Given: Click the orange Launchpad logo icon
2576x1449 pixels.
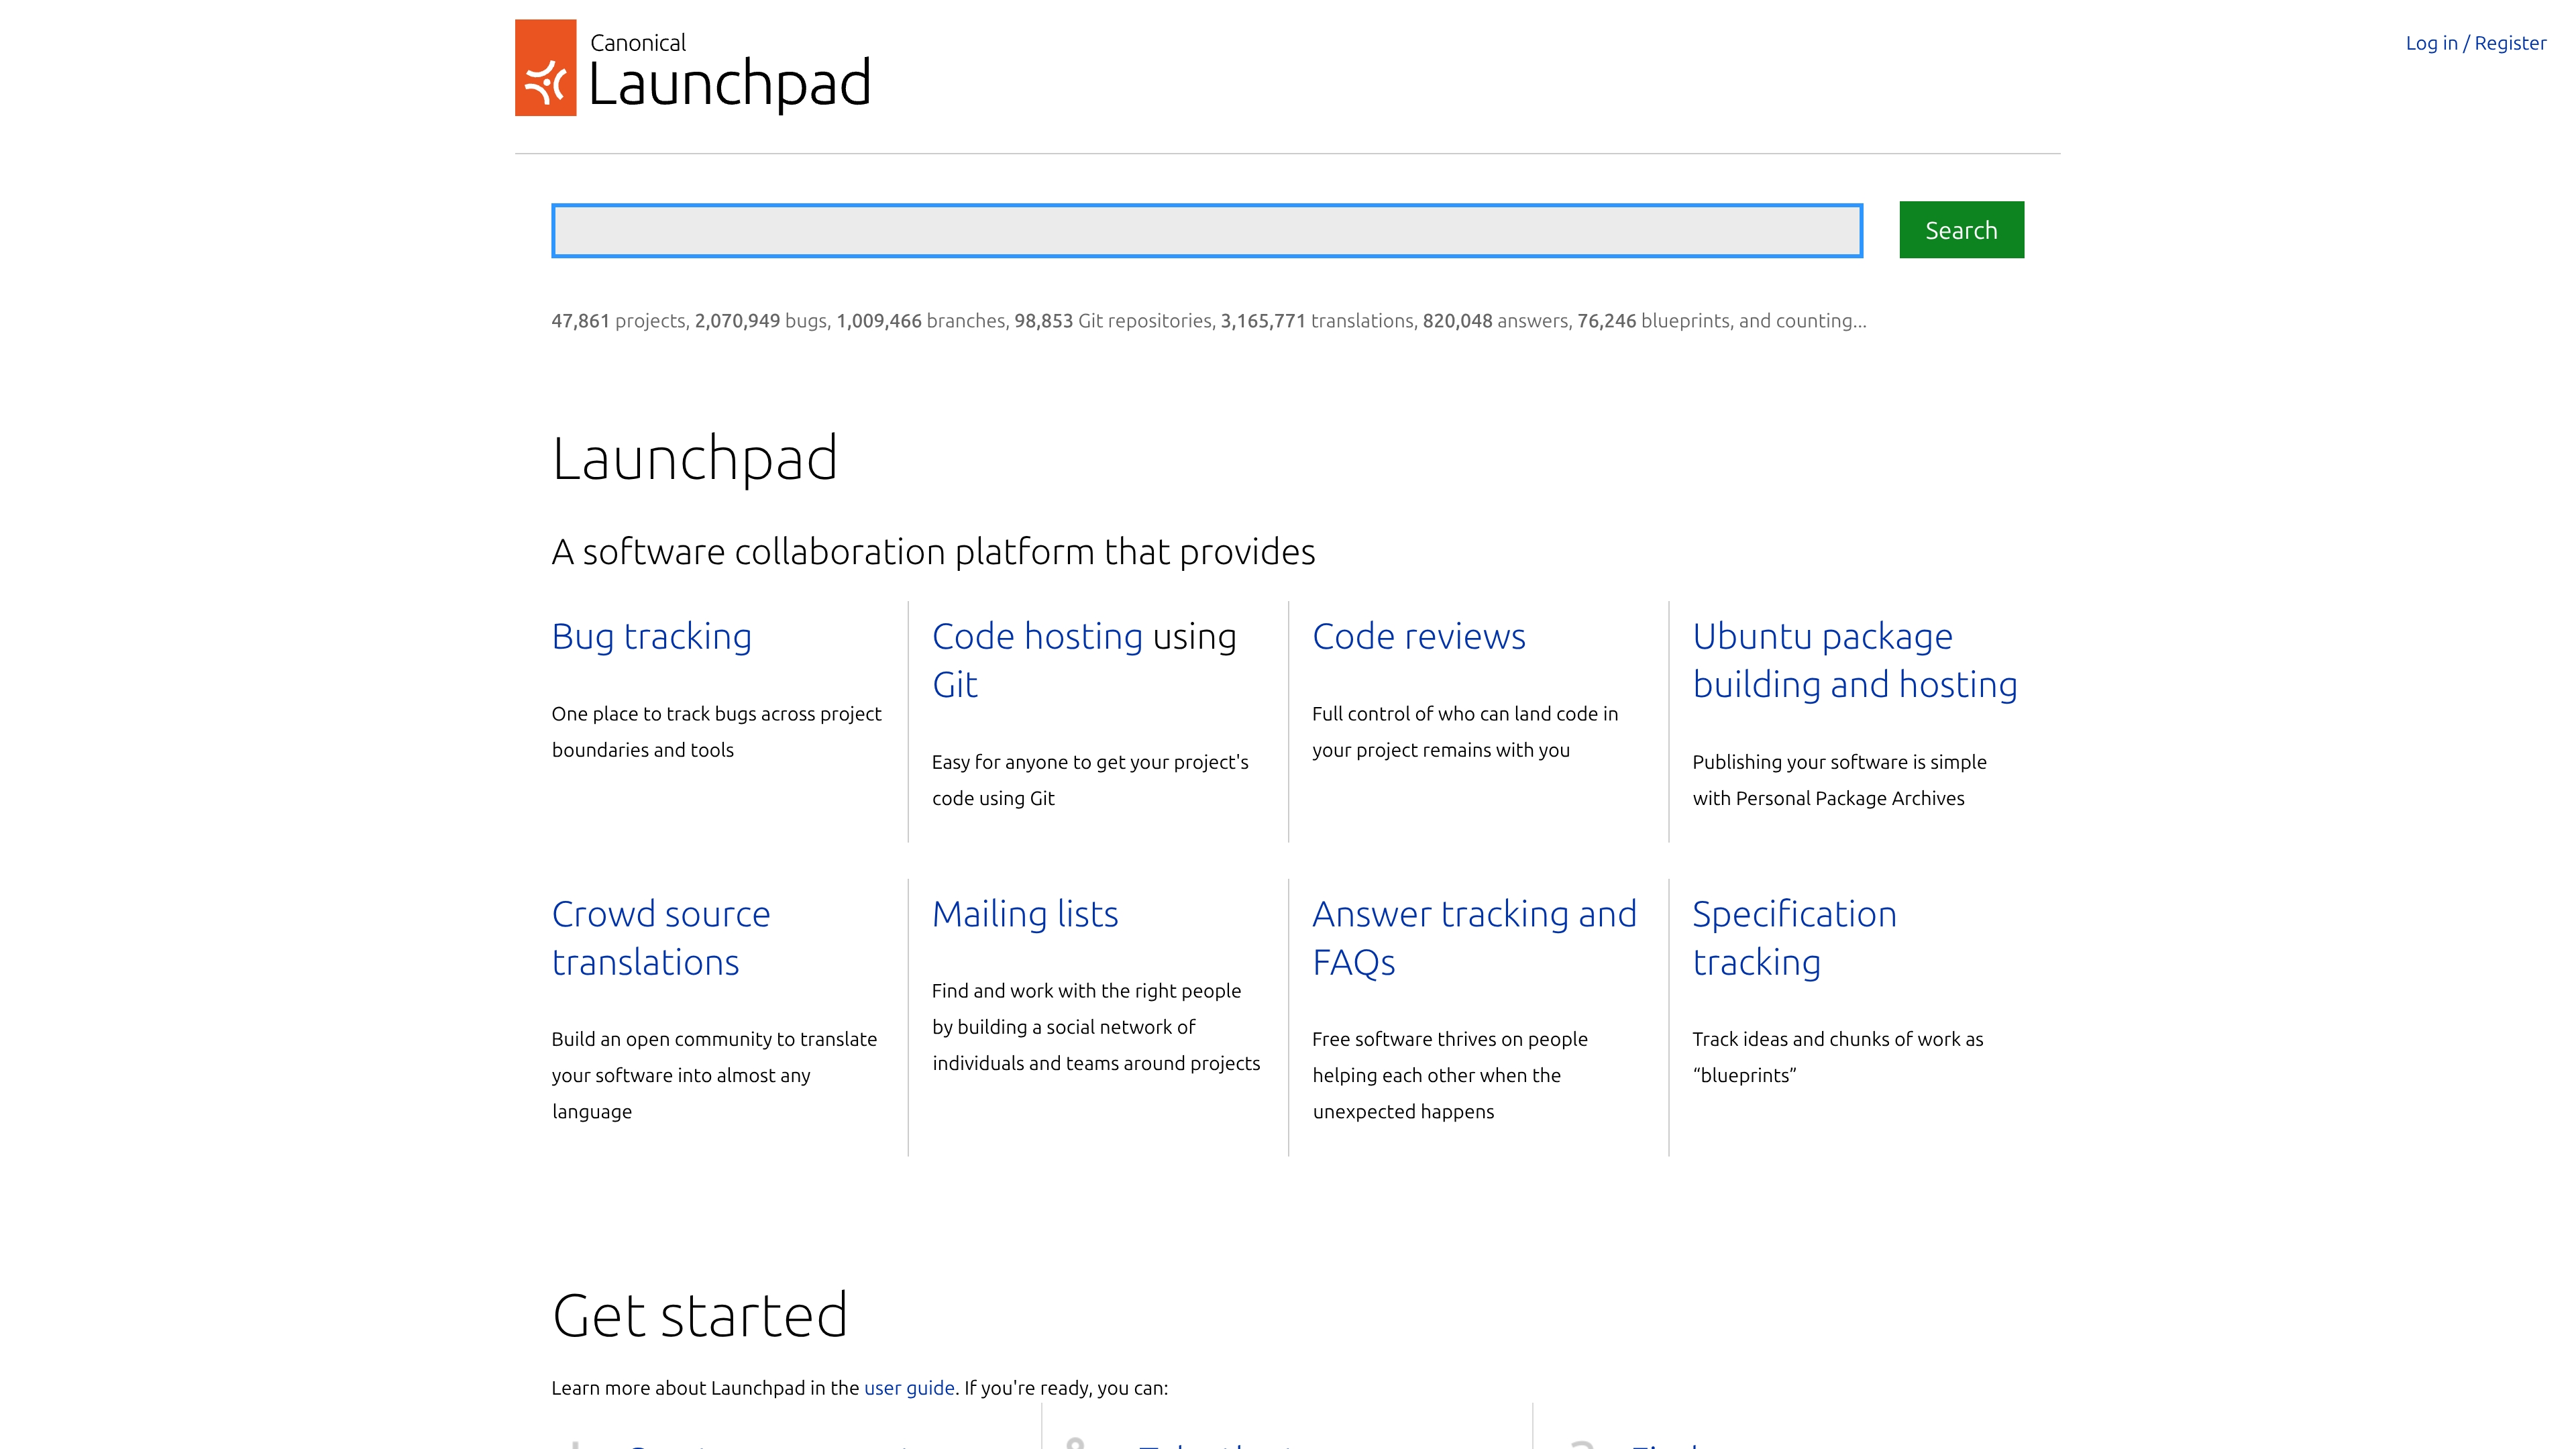Looking at the screenshot, I should [545, 68].
